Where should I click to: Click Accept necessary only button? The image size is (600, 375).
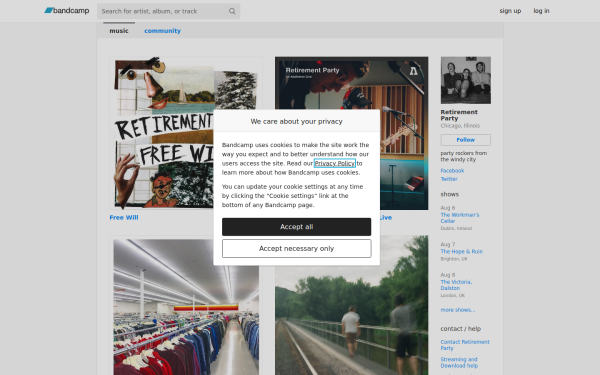pos(297,248)
